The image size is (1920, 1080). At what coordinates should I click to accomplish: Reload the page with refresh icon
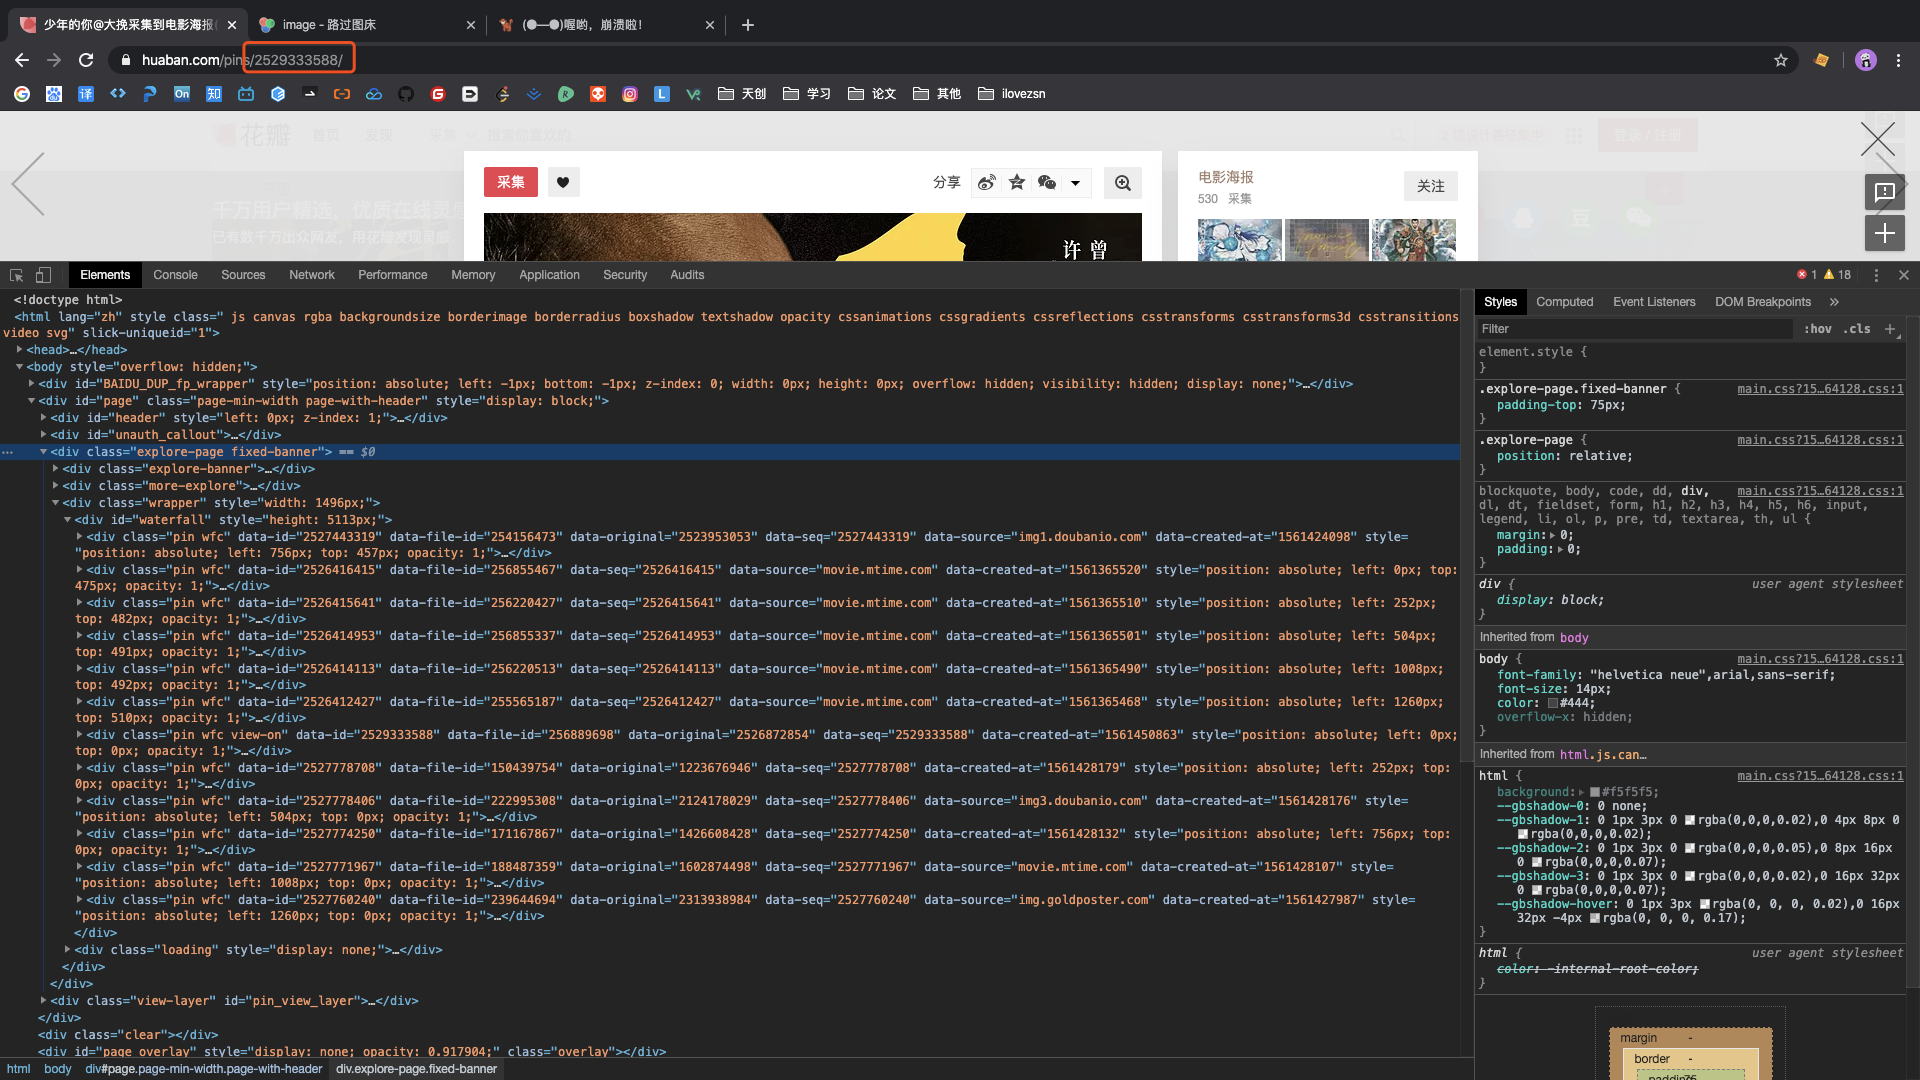(86, 60)
